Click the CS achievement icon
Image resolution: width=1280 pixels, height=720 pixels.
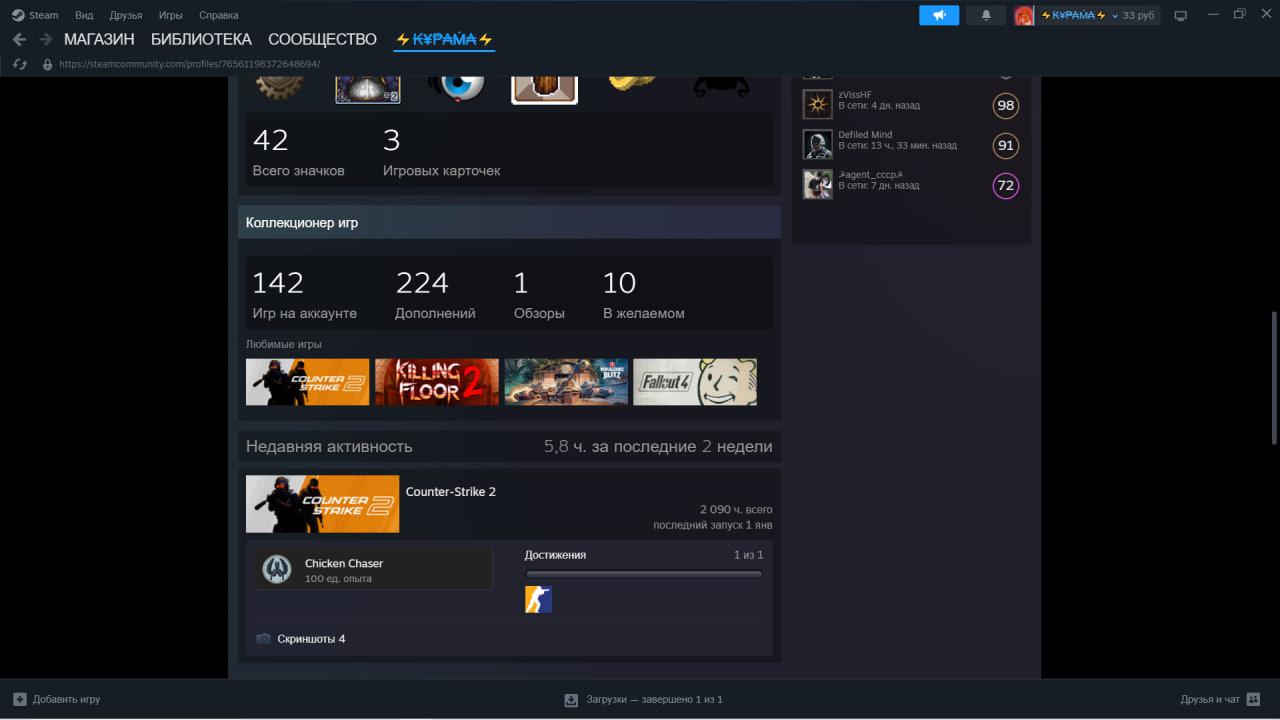[x=538, y=600]
